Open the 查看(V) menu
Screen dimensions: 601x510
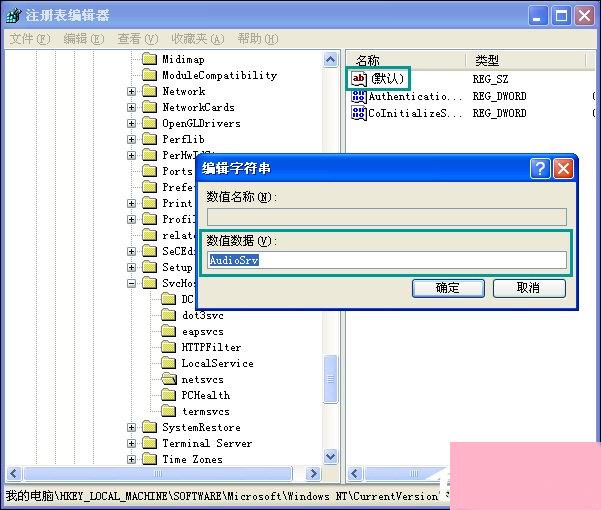point(138,39)
